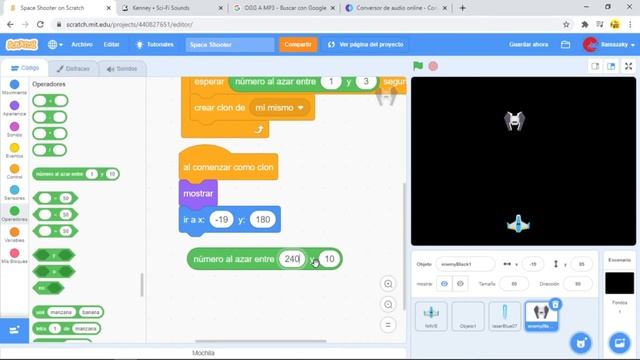This screenshot has width=640, height=360.
Task: Open the 'mí mismo' clone dropdown
Action: pyautogui.click(x=279, y=108)
